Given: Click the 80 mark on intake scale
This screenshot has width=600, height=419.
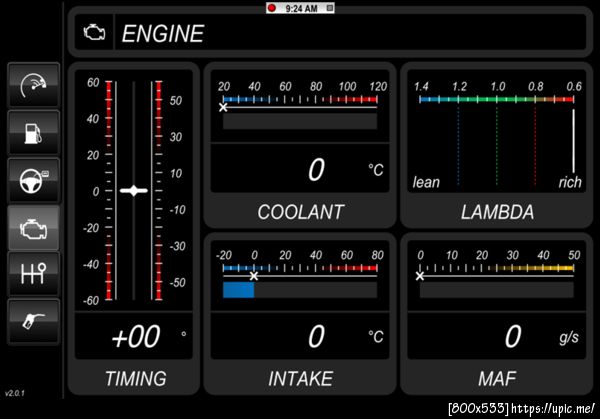Looking at the screenshot, I should [377, 255].
